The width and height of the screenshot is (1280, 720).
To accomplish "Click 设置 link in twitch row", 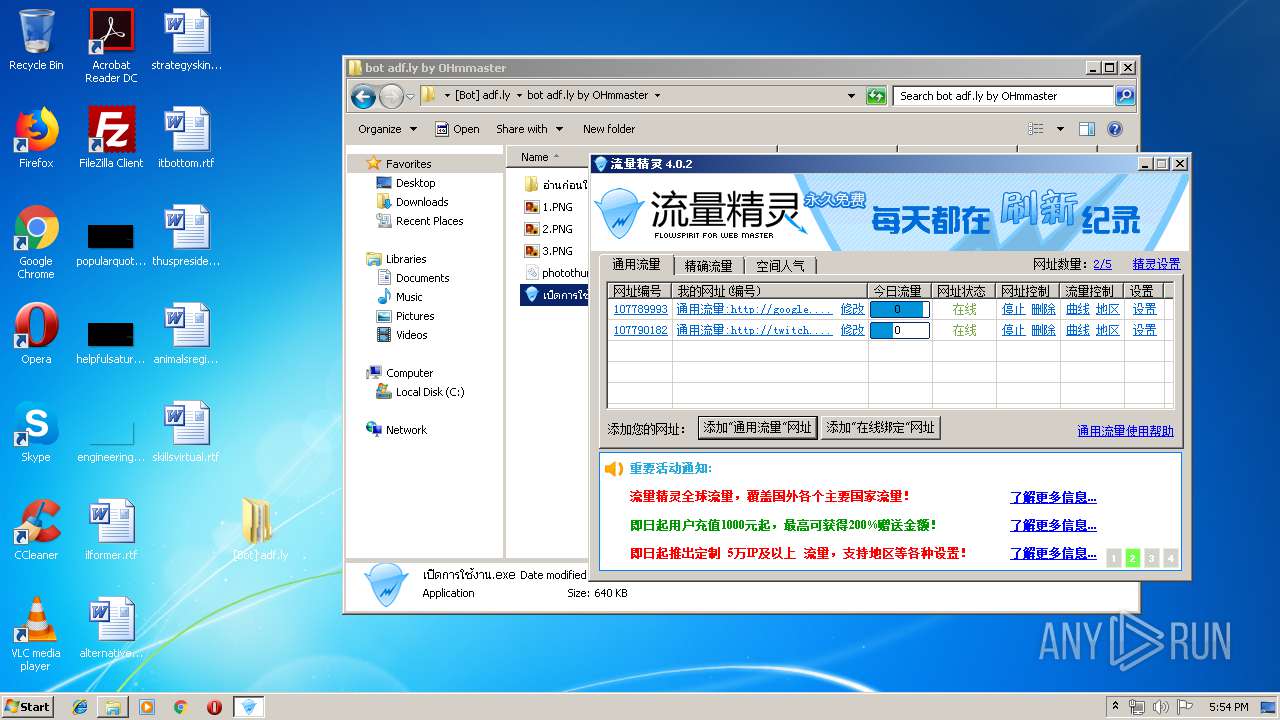I will tap(1144, 330).
